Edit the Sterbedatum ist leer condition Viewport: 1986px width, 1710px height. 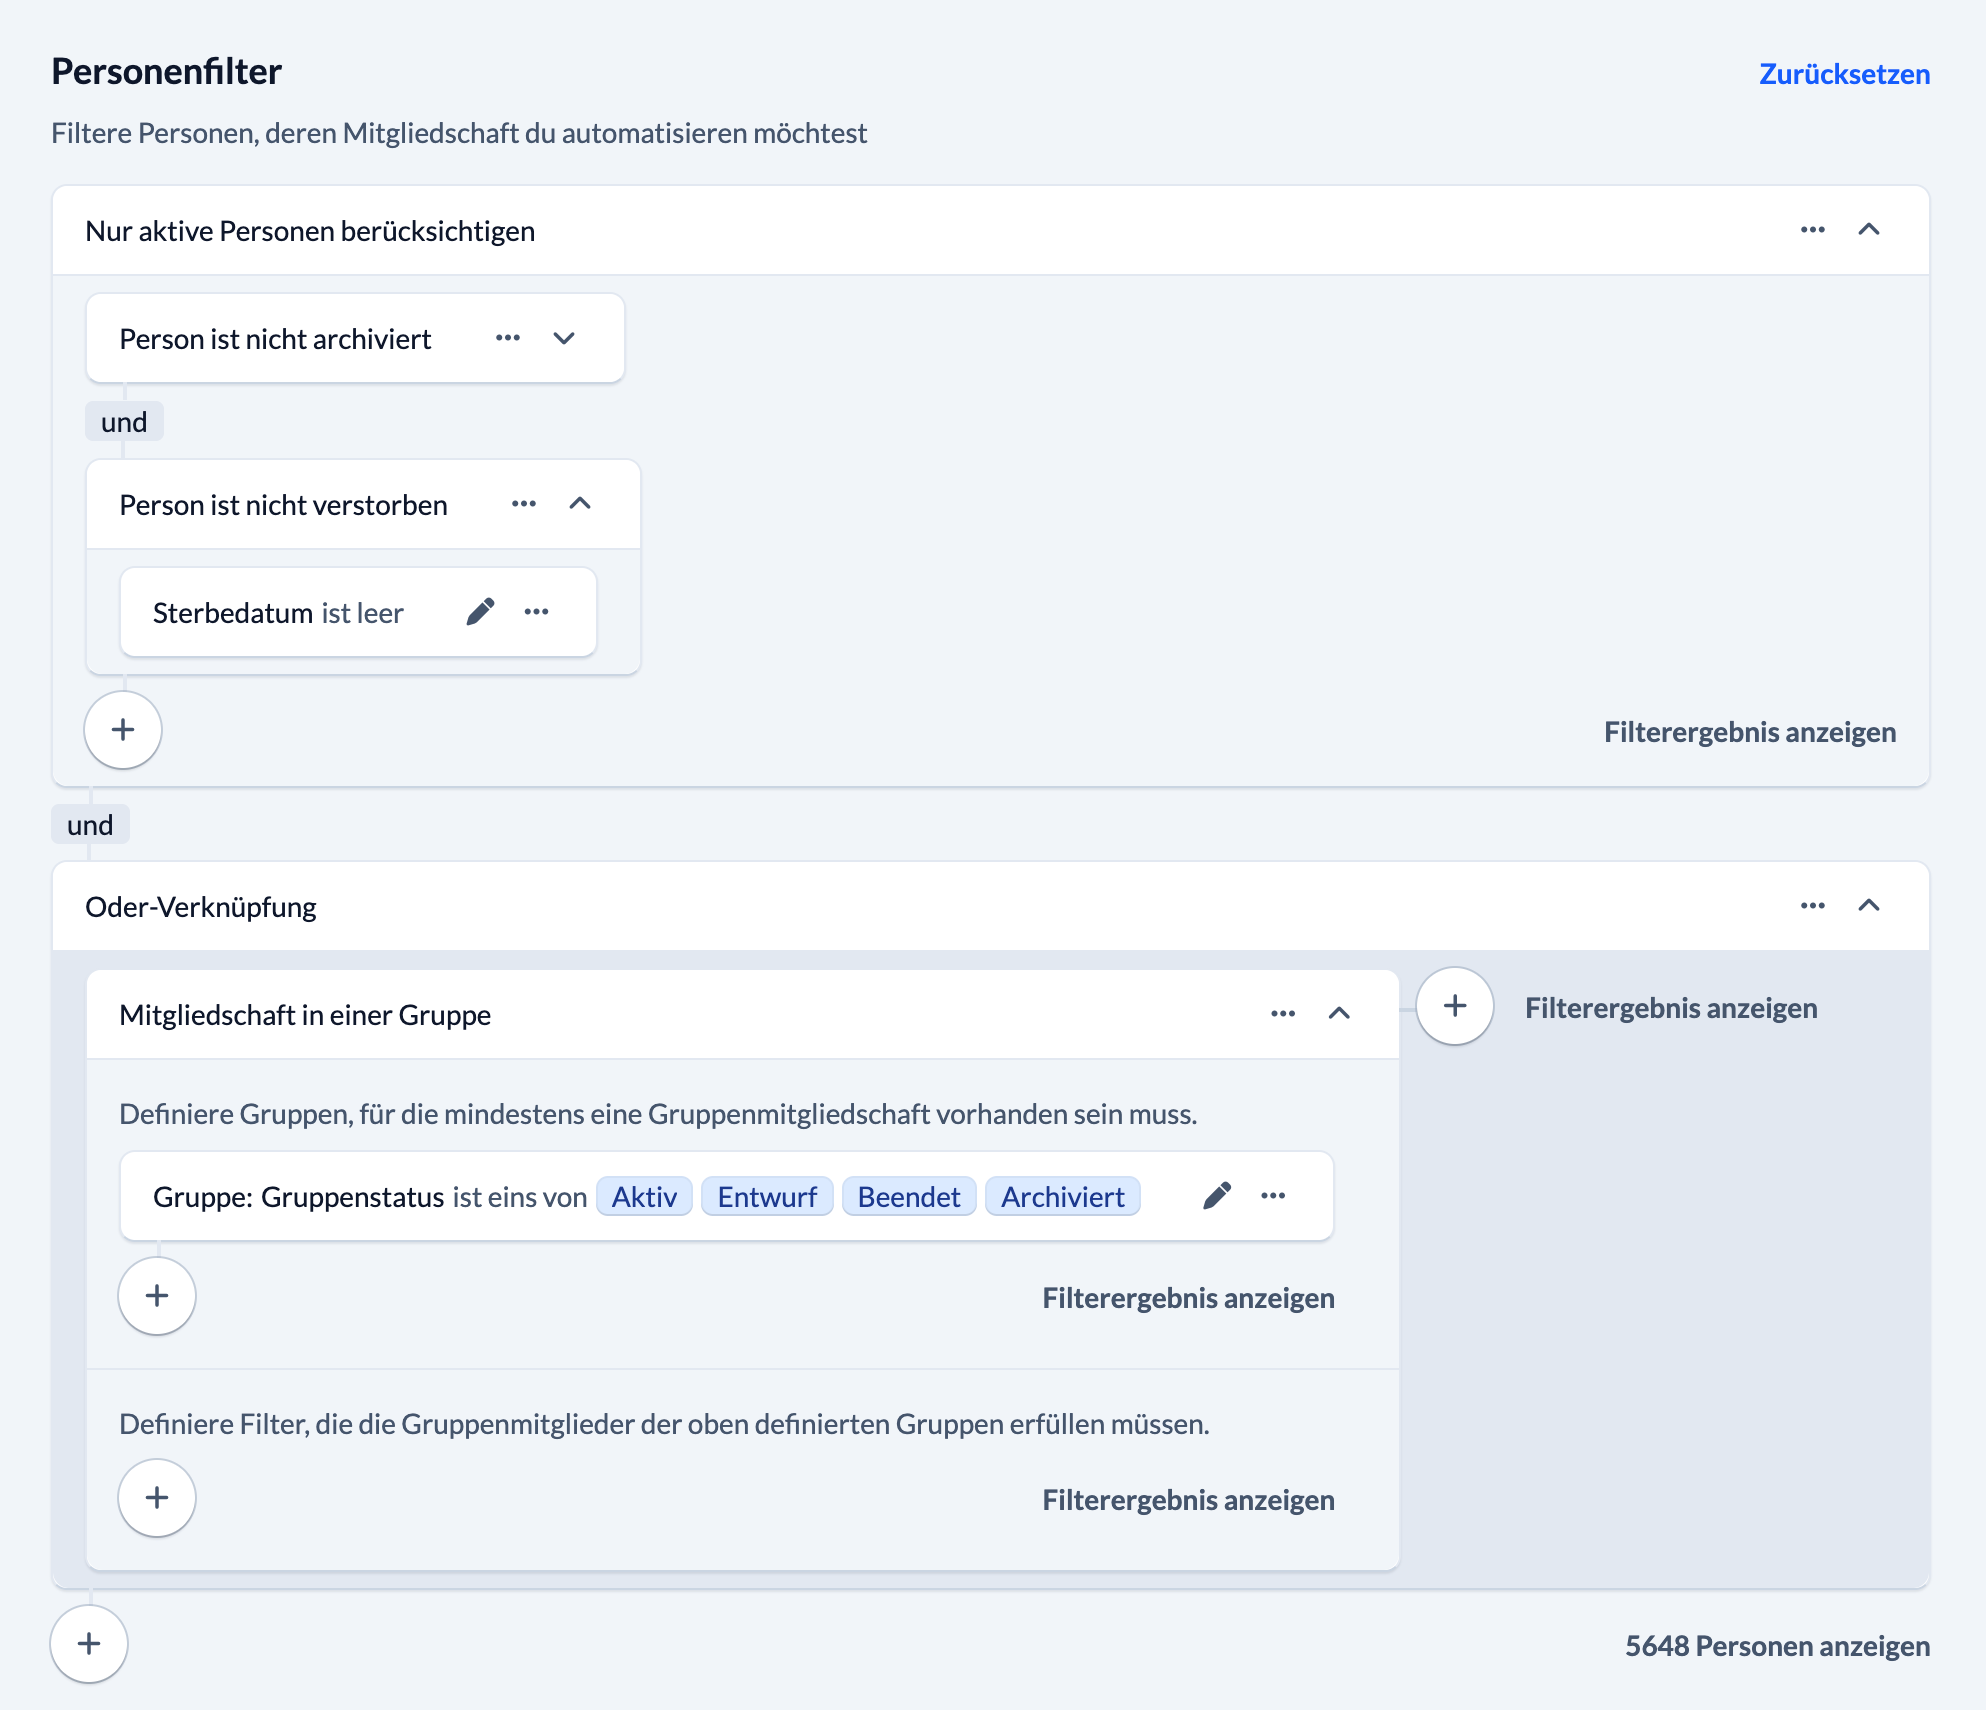[480, 612]
